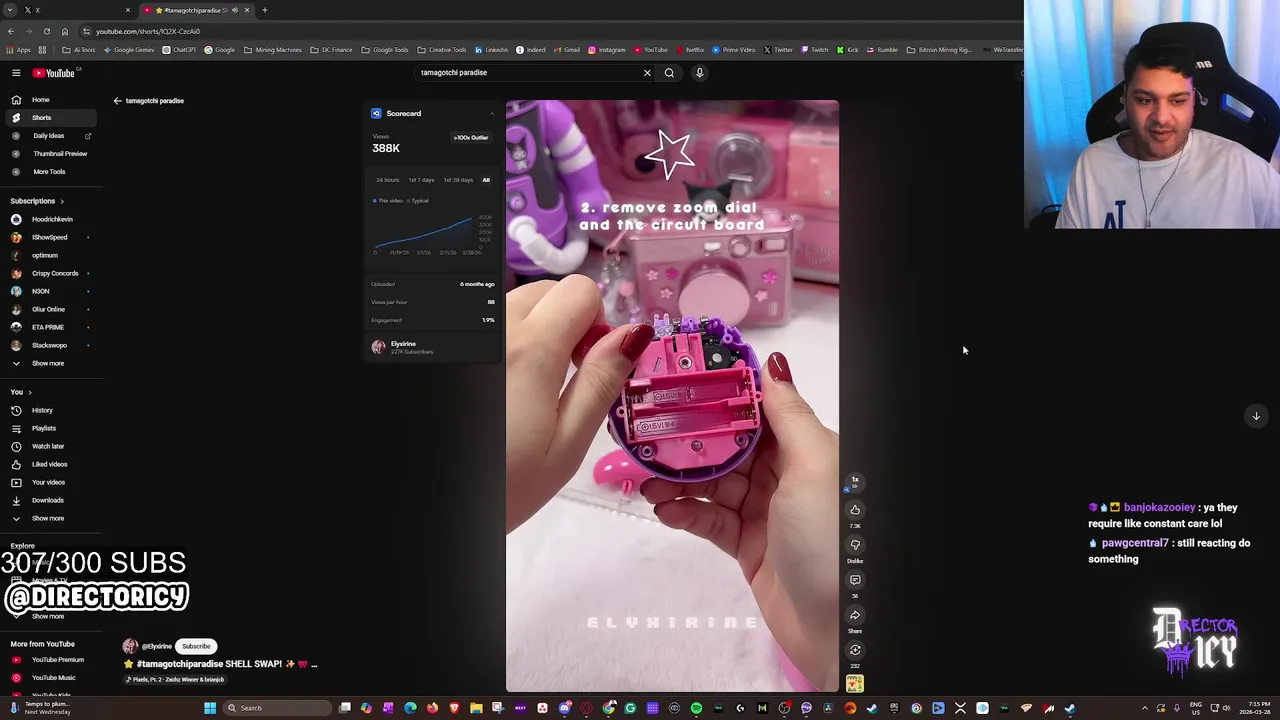Select the 24 hours range tab

pyautogui.click(x=387, y=180)
